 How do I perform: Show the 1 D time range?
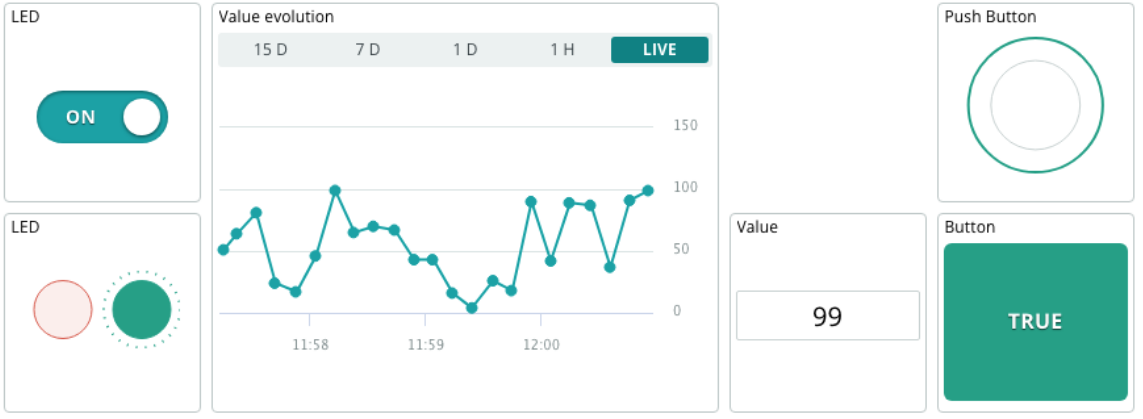465,50
